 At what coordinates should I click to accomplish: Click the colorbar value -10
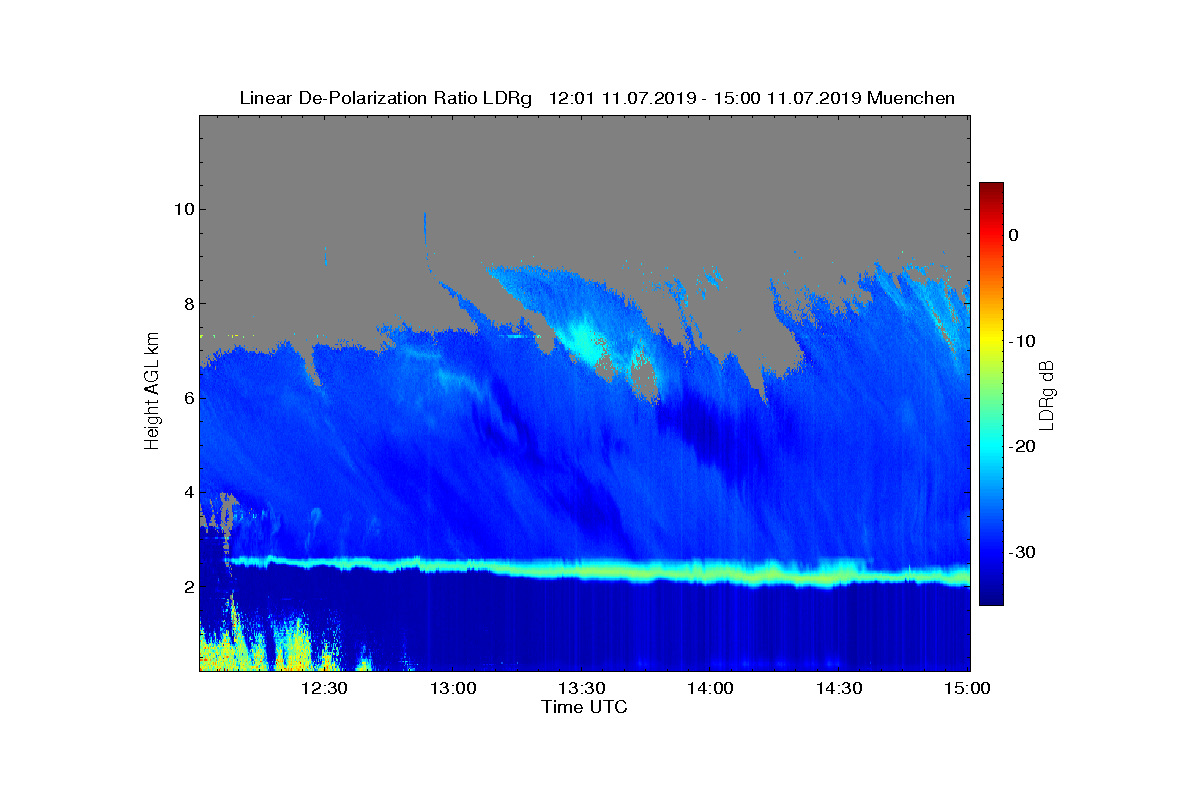(1023, 341)
